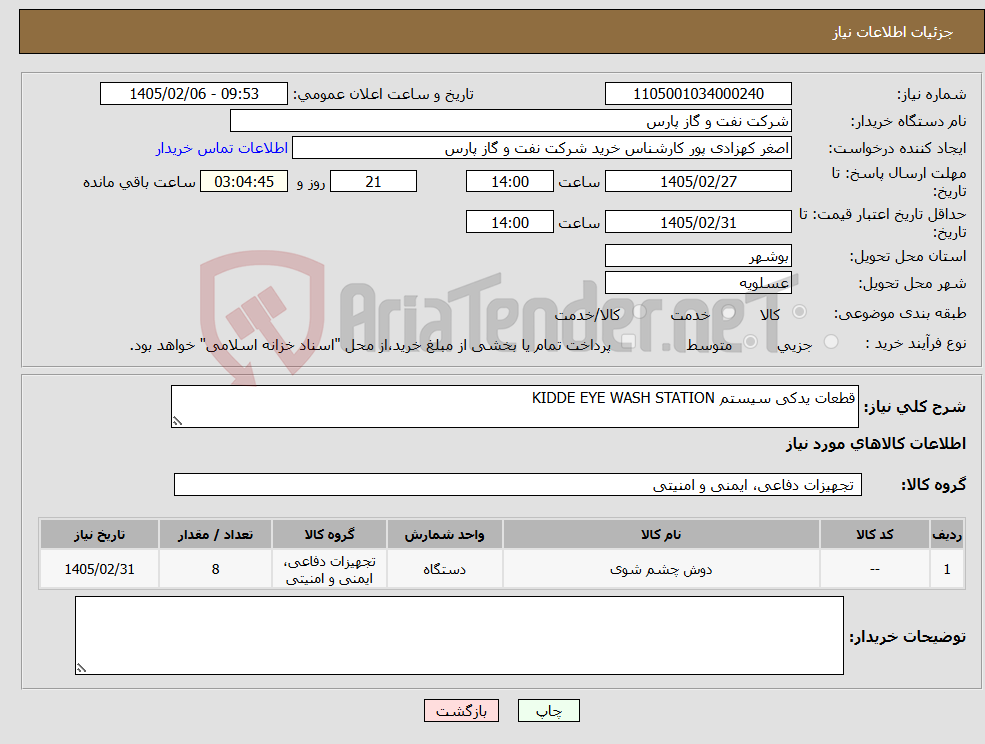Click item name cell دوش چشم شوی
Image resolution: width=985 pixels, height=744 pixels.
pos(661,569)
